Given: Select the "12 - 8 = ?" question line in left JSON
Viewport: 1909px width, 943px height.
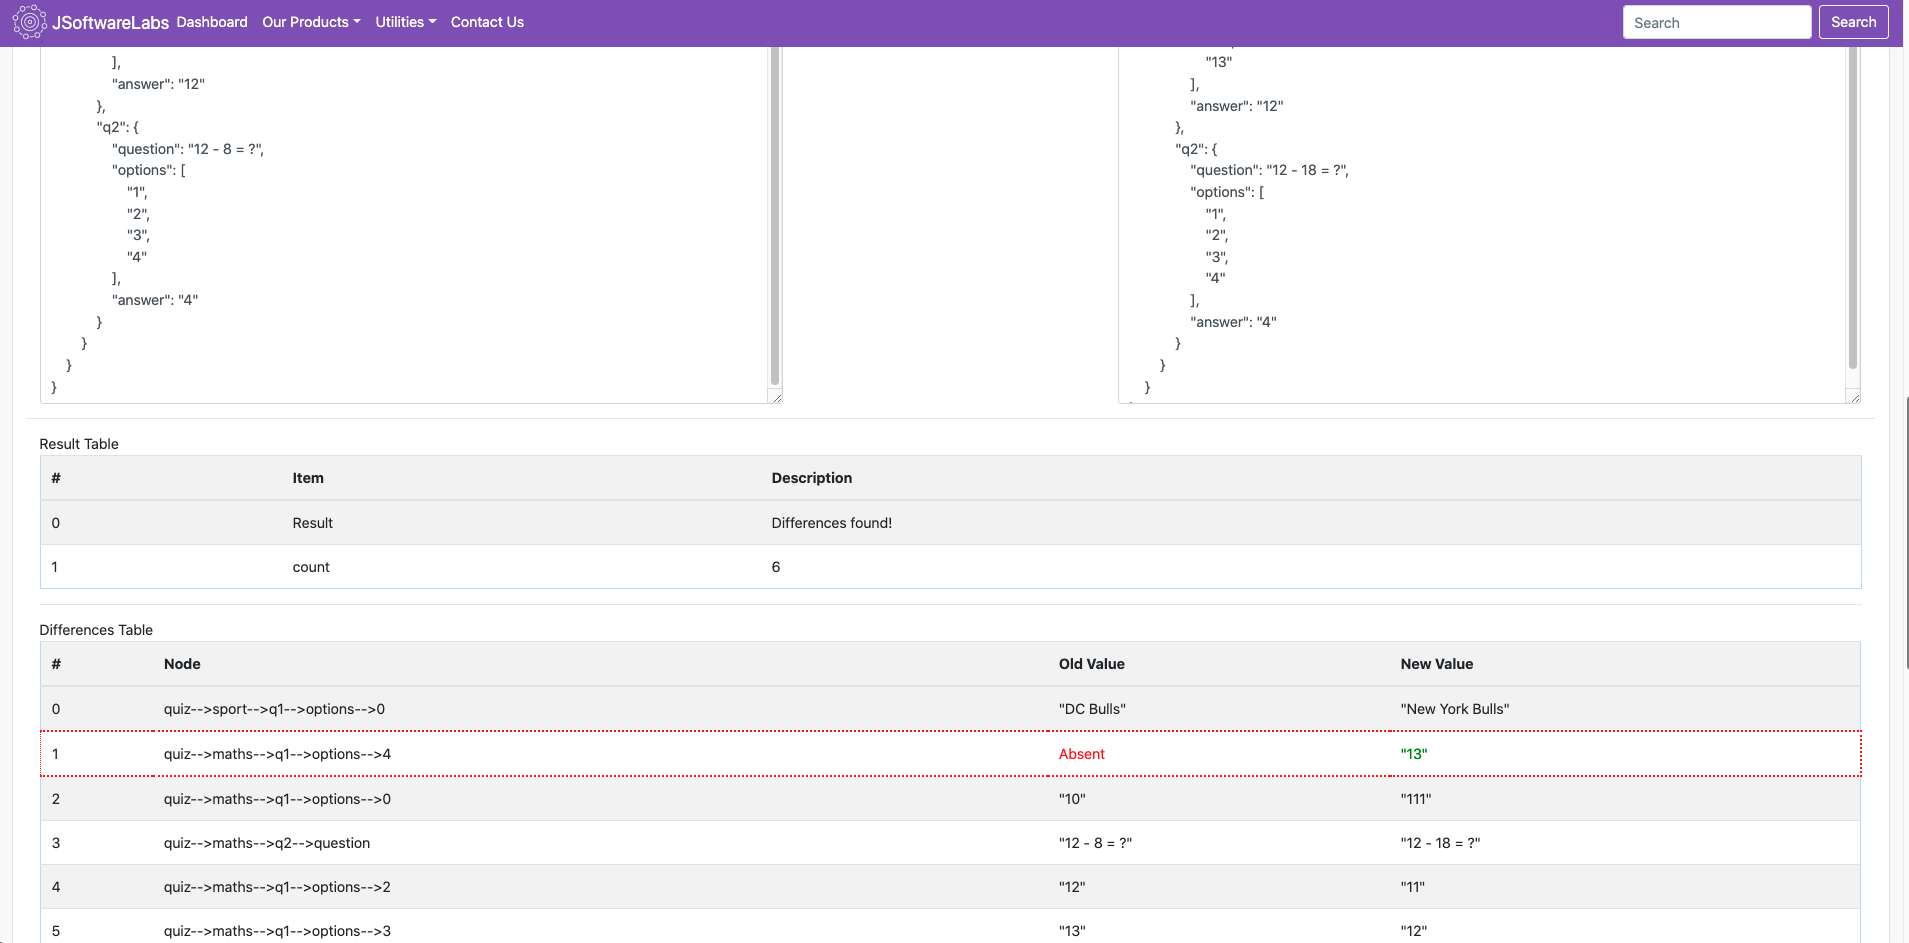Looking at the screenshot, I should tap(188, 149).
